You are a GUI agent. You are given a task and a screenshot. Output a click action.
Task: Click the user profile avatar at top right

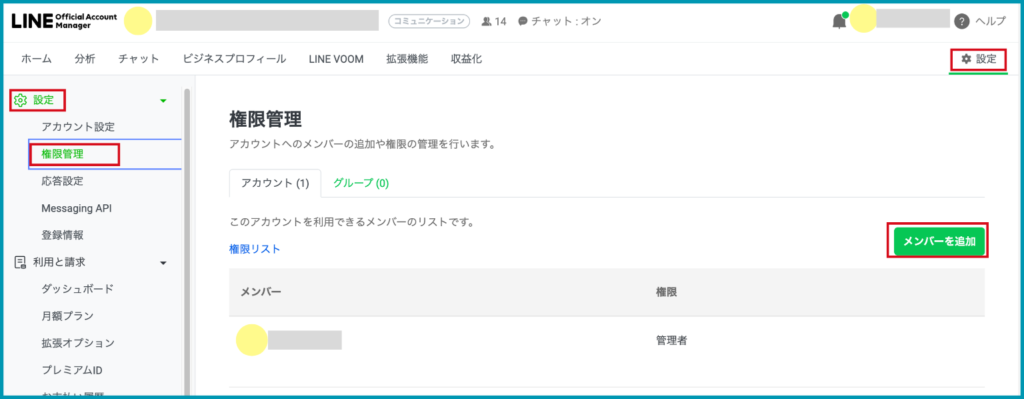(863, 18)
